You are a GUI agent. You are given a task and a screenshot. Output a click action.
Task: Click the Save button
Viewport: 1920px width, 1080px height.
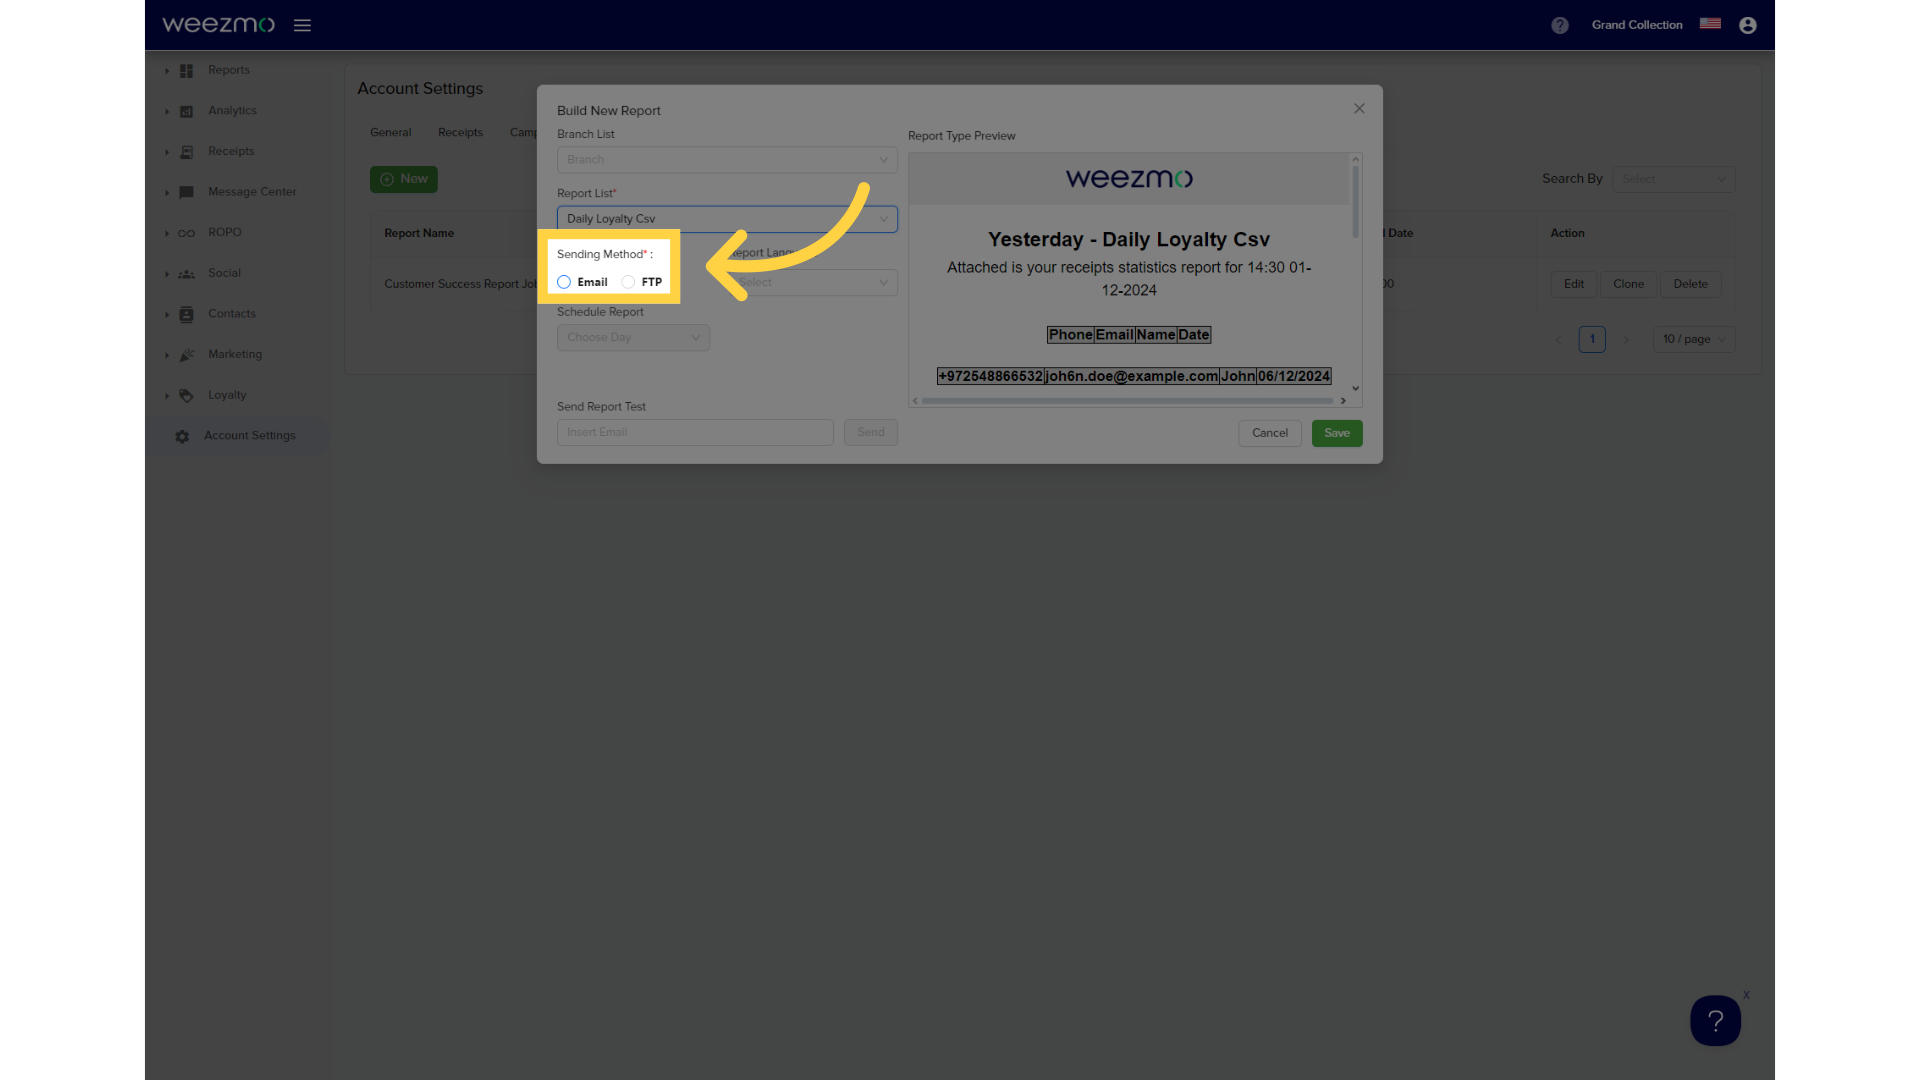(x=1336, y=433)
